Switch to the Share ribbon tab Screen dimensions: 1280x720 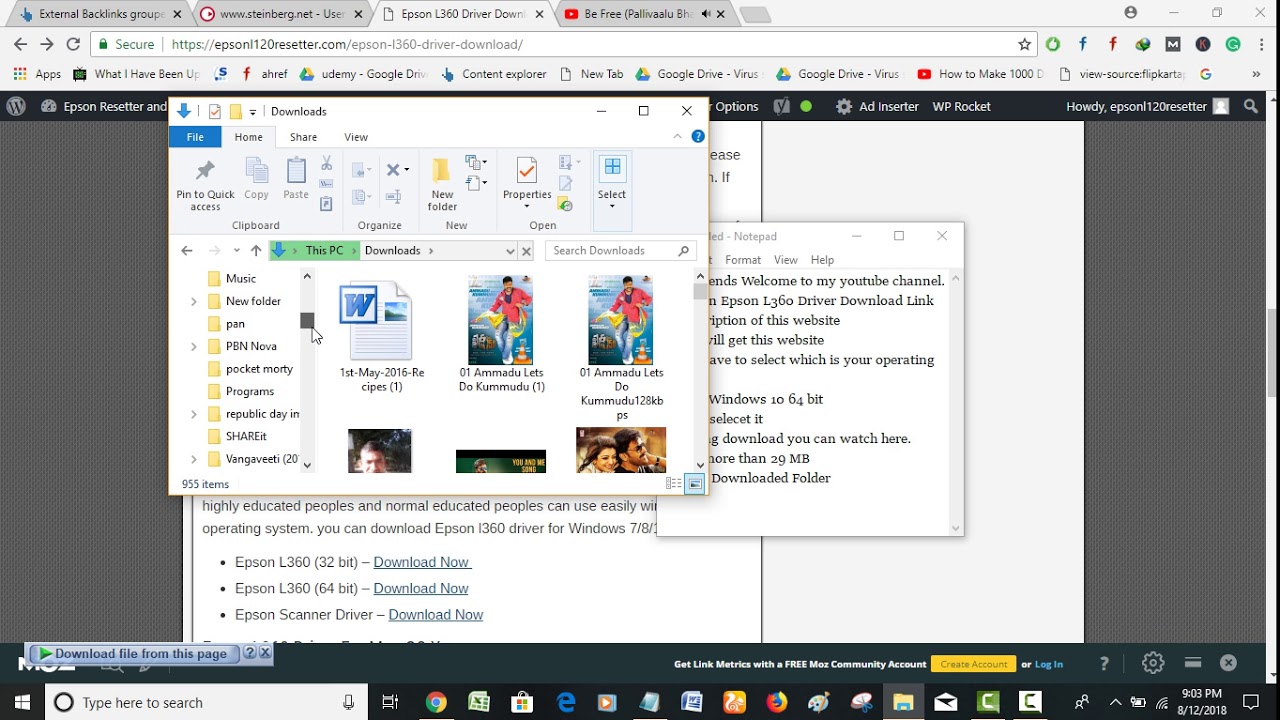(x=303, y=137)
